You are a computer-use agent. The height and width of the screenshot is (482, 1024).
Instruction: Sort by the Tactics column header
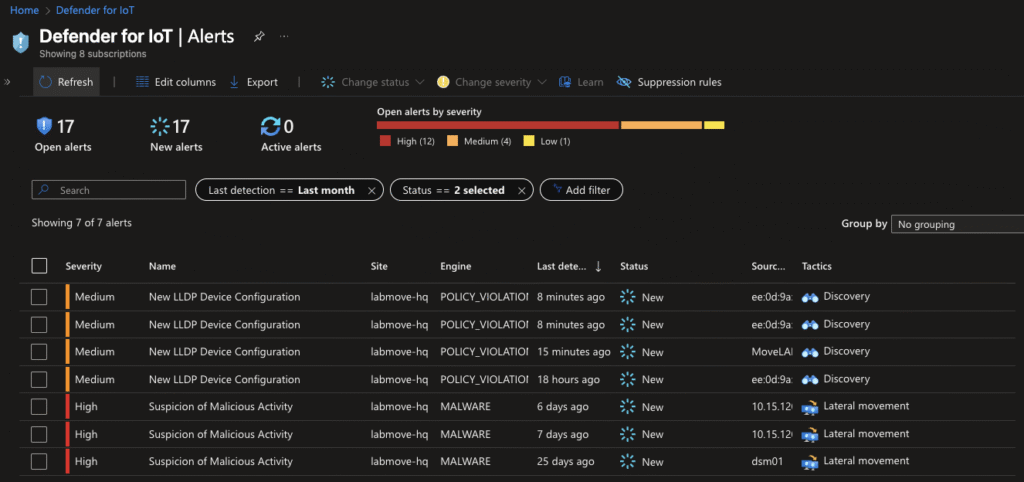point(816,266)
